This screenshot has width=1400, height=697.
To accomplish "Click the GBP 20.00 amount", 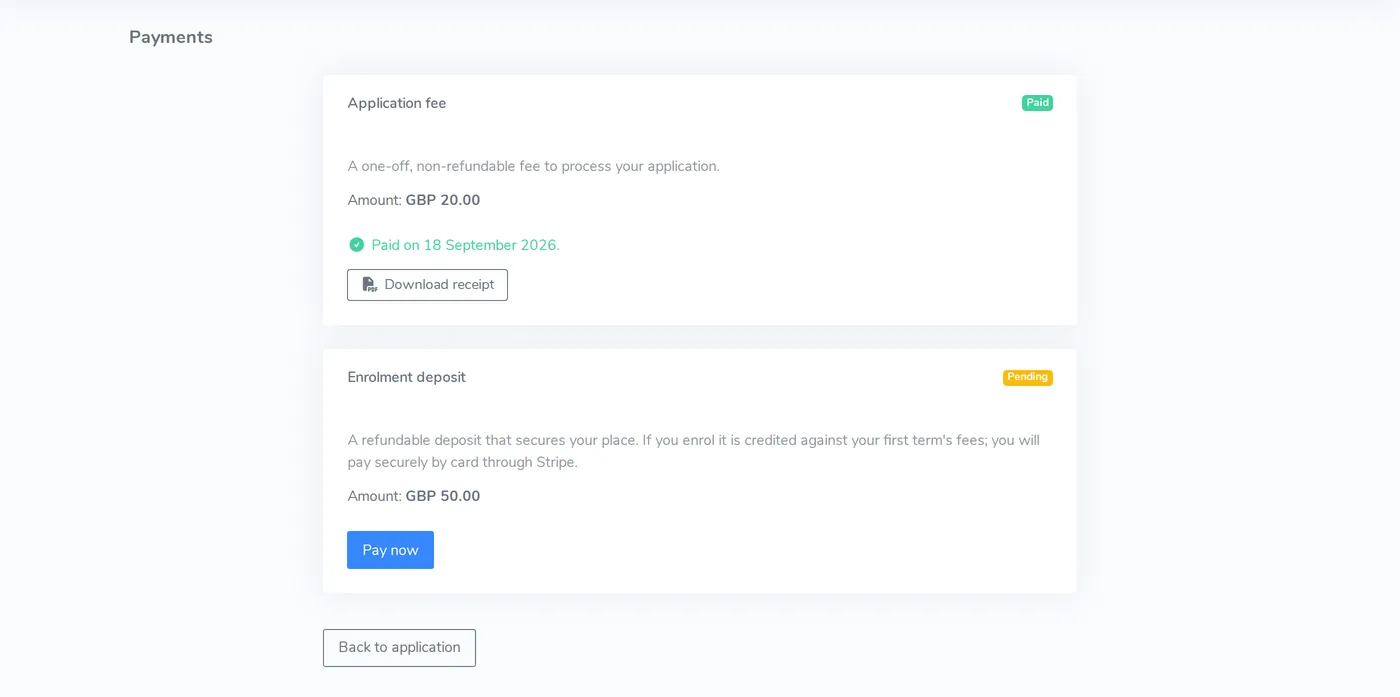I will click(443, 200).
